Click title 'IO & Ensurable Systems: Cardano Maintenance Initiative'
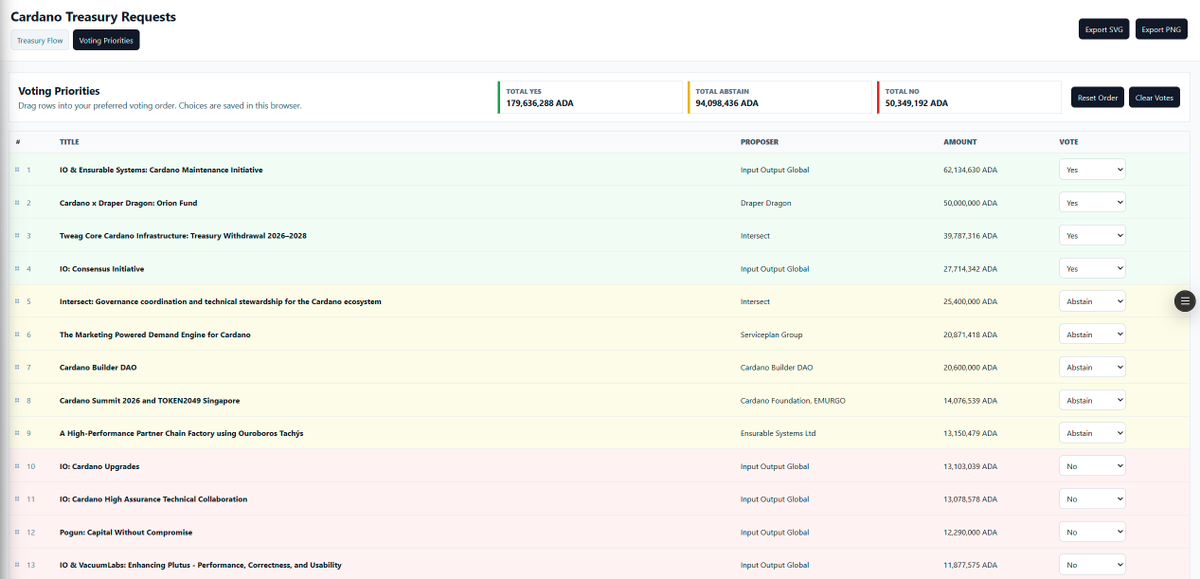 tap(161, 170)
